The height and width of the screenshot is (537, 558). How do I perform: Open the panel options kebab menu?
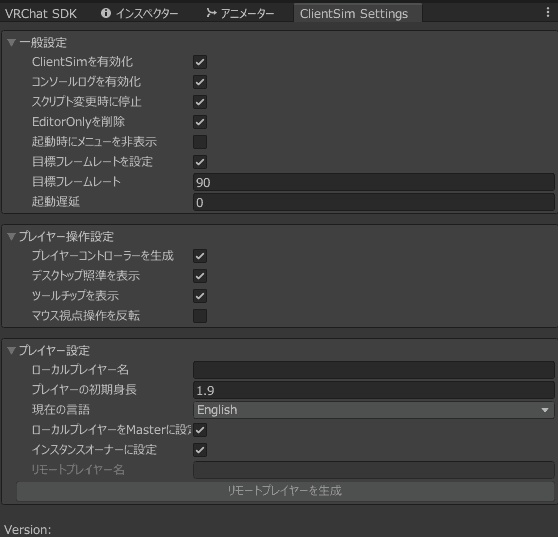click(547, 12)
